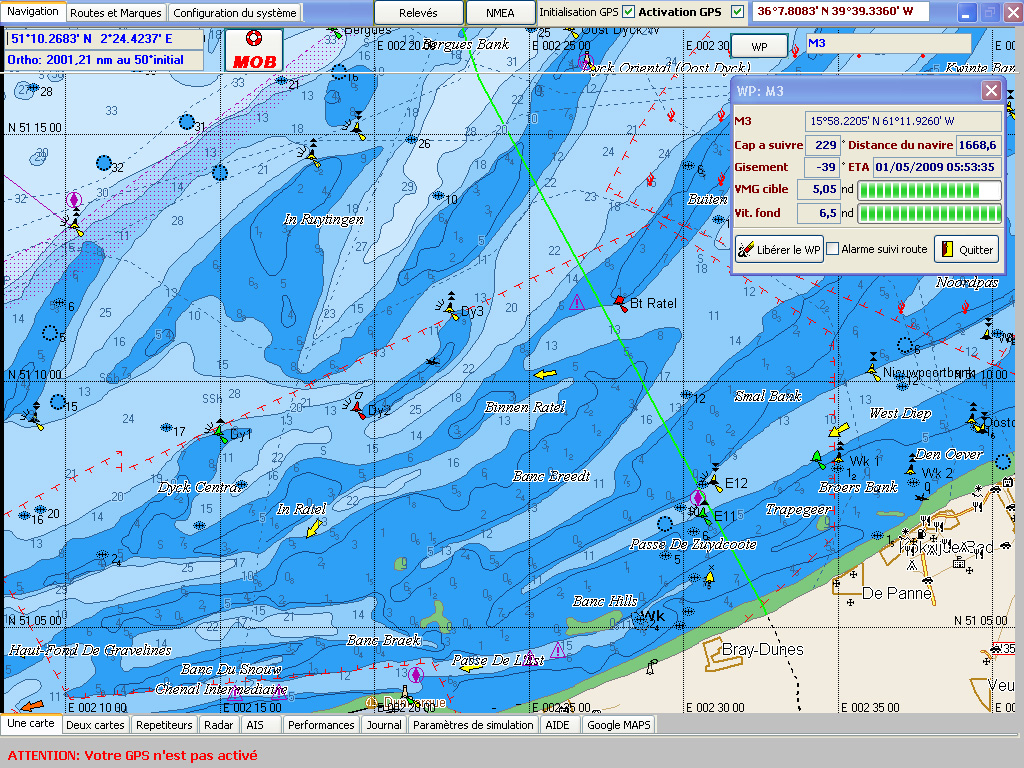Click the Vit. fond value 6,5
The width and height of the screenshot is (1024, 768).
pyautogui.click(x=819, y=213)
